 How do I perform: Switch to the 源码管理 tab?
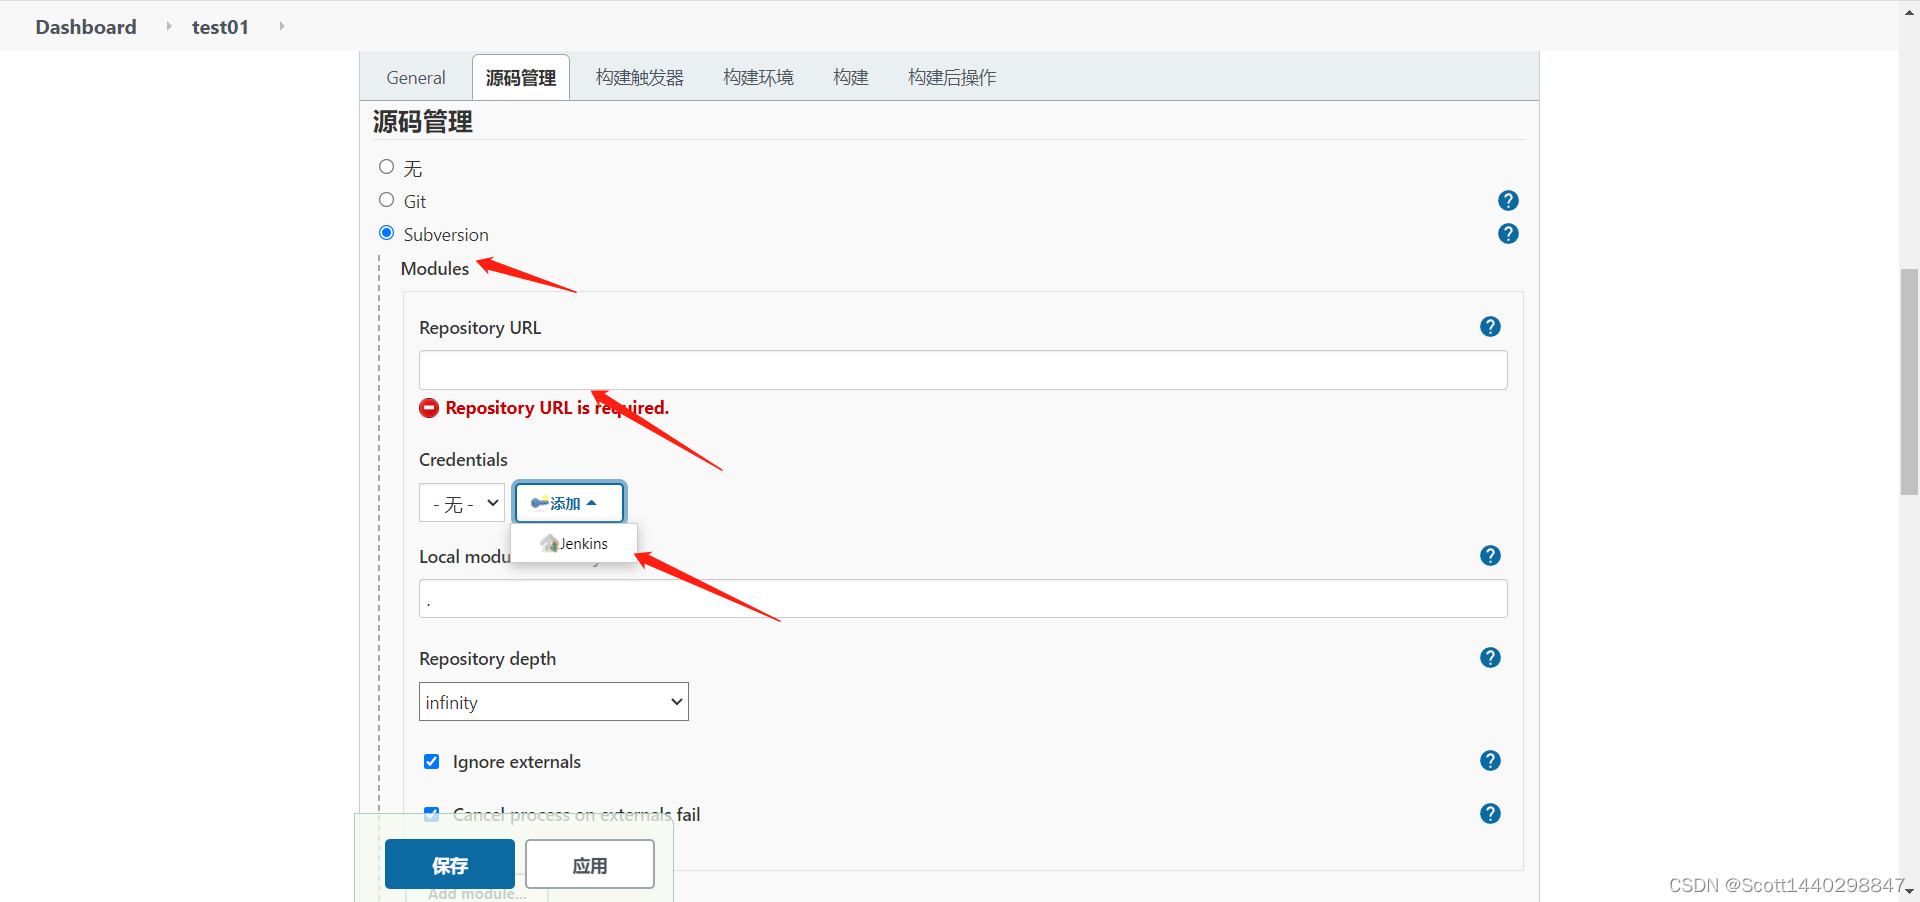click(521, 78)
